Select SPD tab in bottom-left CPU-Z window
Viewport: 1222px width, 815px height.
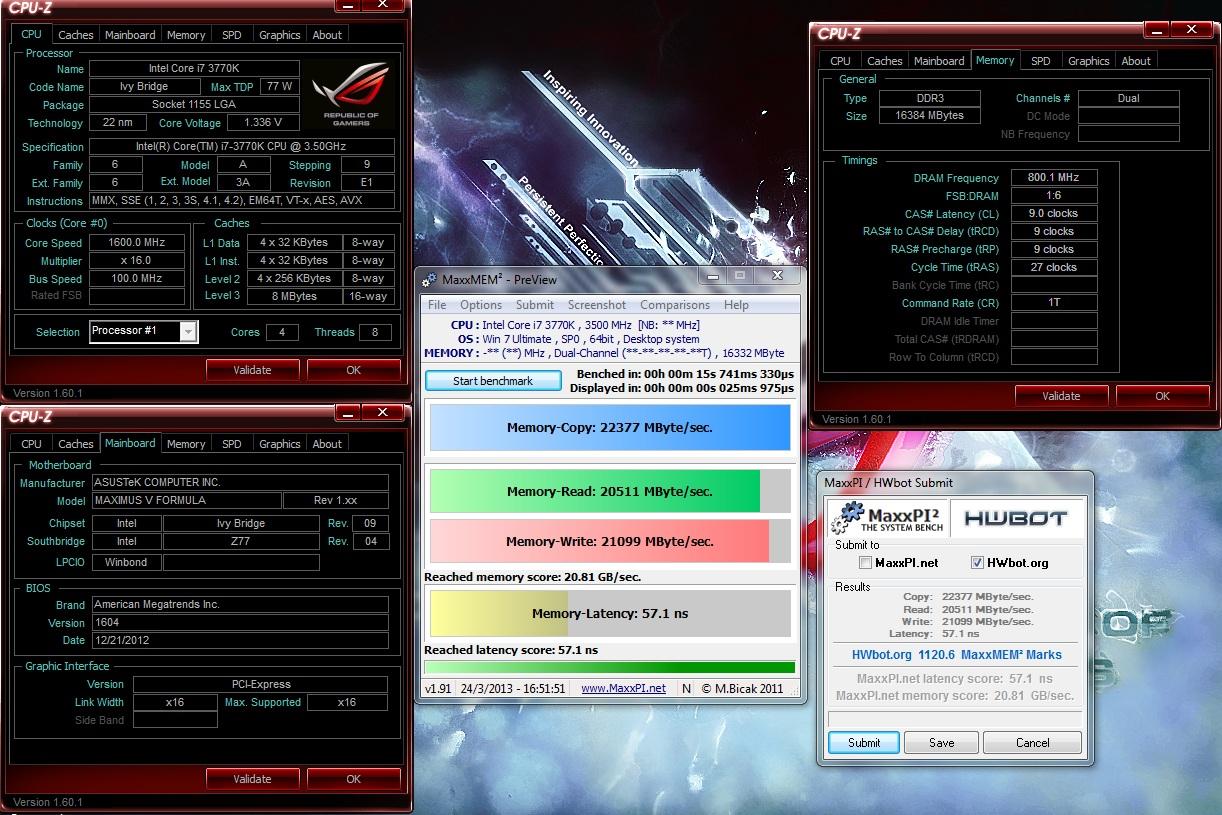(x=231, y=444)
